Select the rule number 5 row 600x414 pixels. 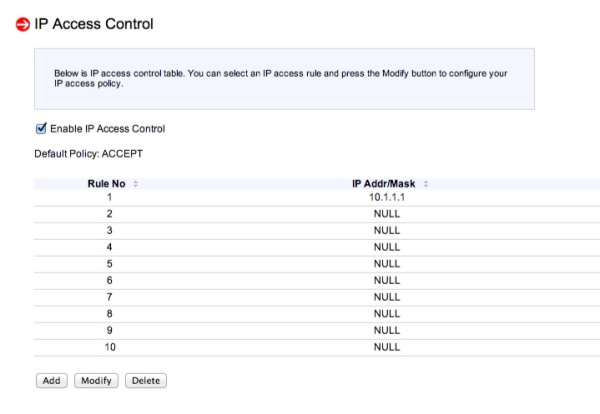317,264
